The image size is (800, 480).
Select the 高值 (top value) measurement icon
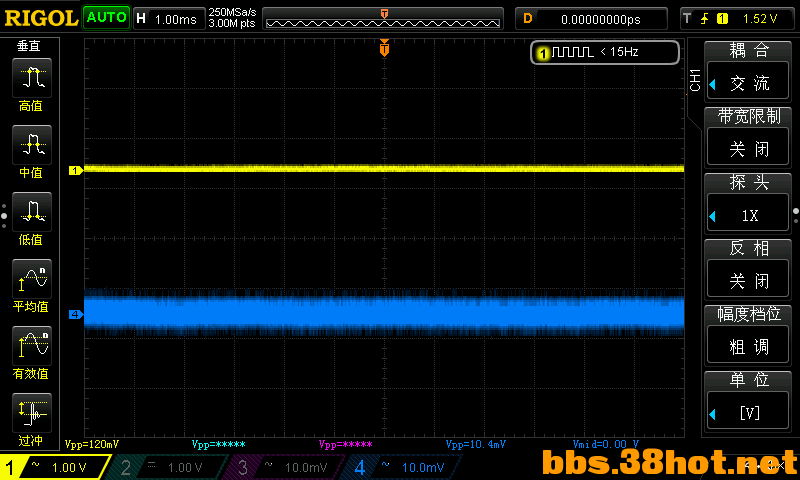click(x=32, y=78)
